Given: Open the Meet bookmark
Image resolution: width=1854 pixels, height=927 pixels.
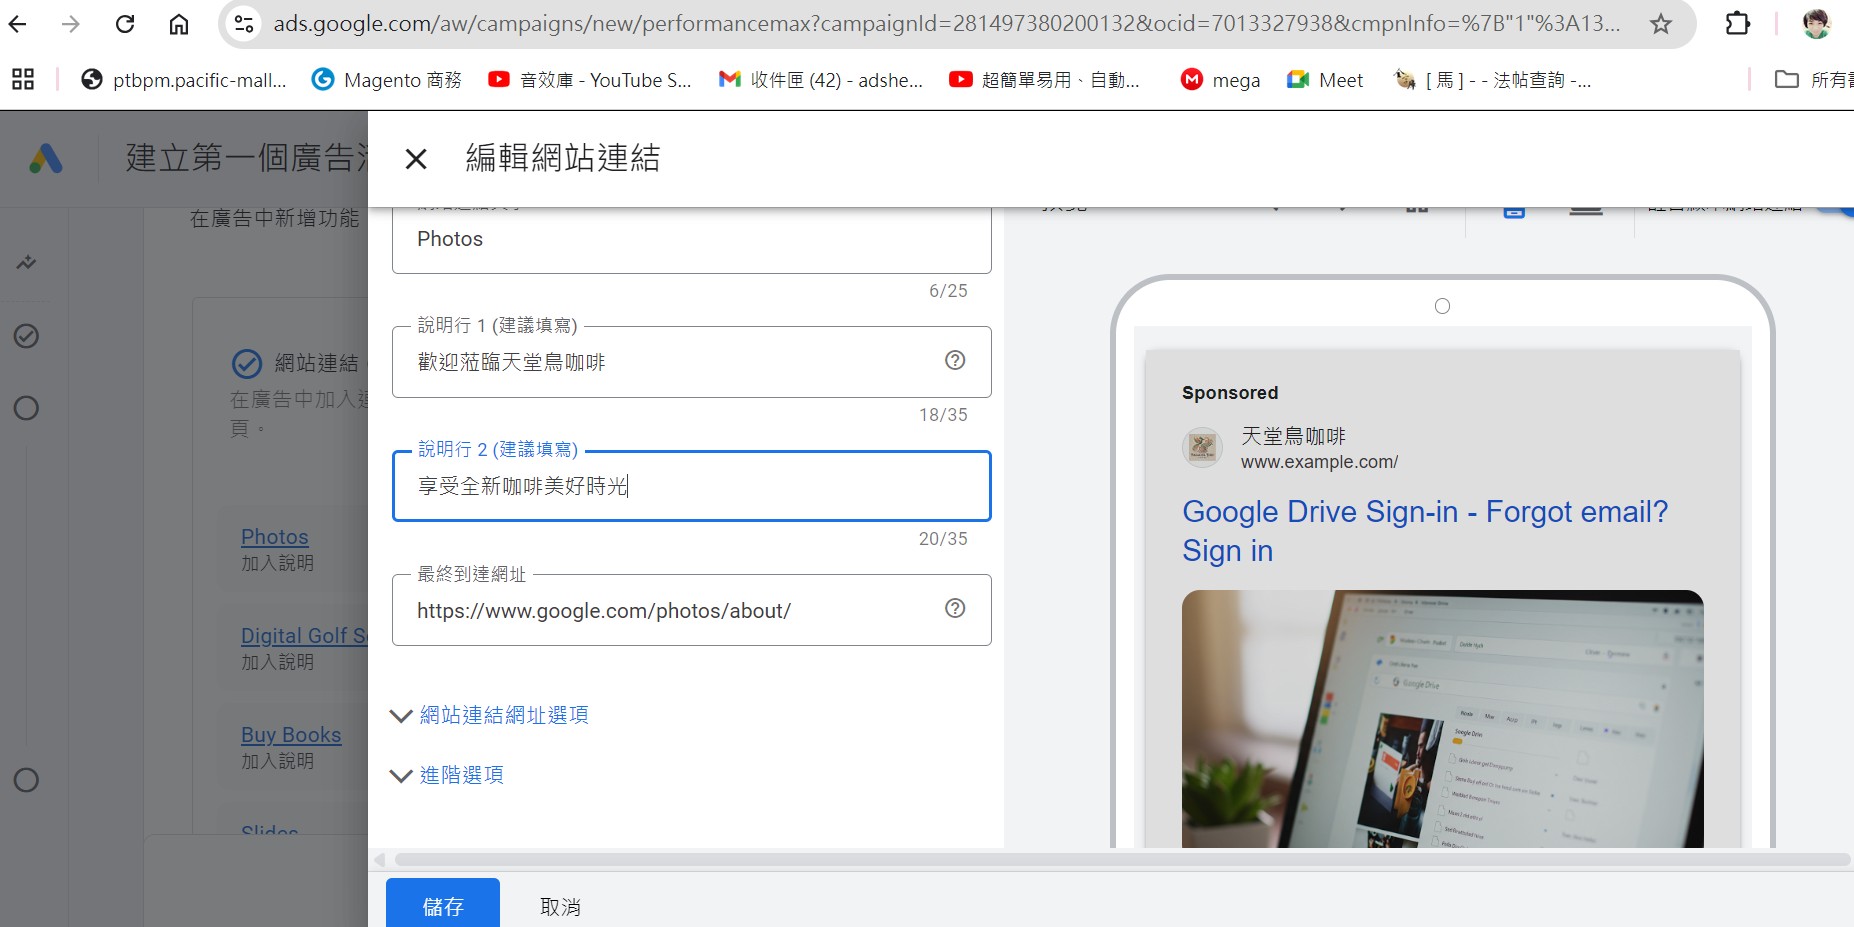Looking at the screenshot, I should pyautogui.click(x=1325, y=80).
